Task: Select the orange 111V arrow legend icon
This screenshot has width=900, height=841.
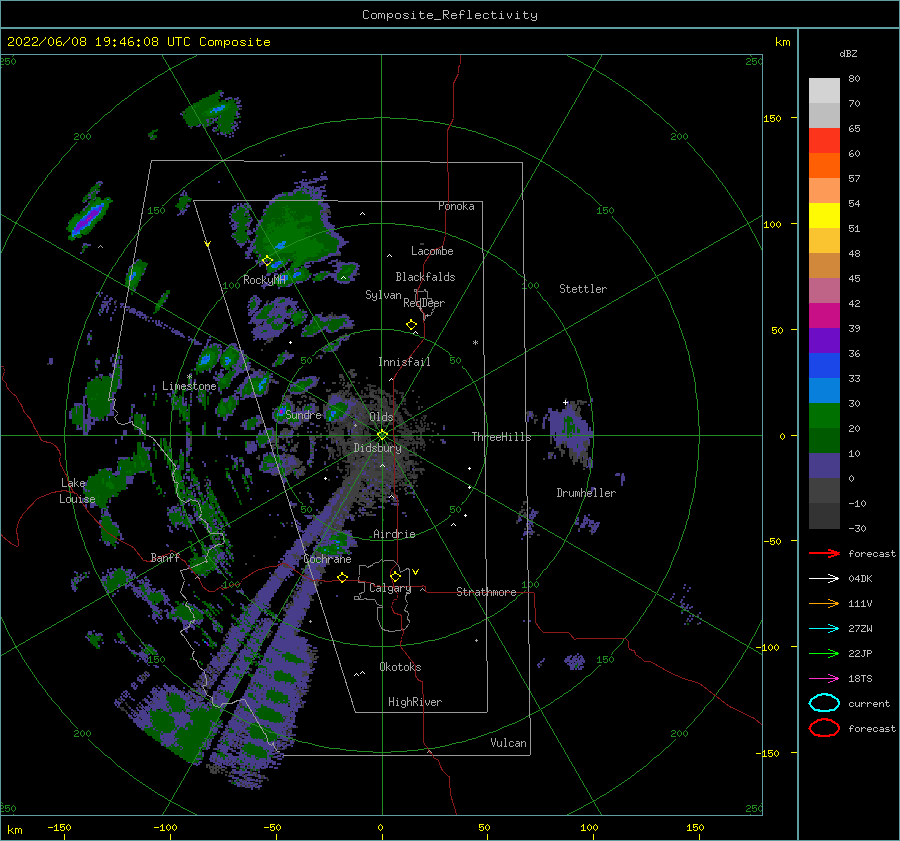Action: (824, 603)
